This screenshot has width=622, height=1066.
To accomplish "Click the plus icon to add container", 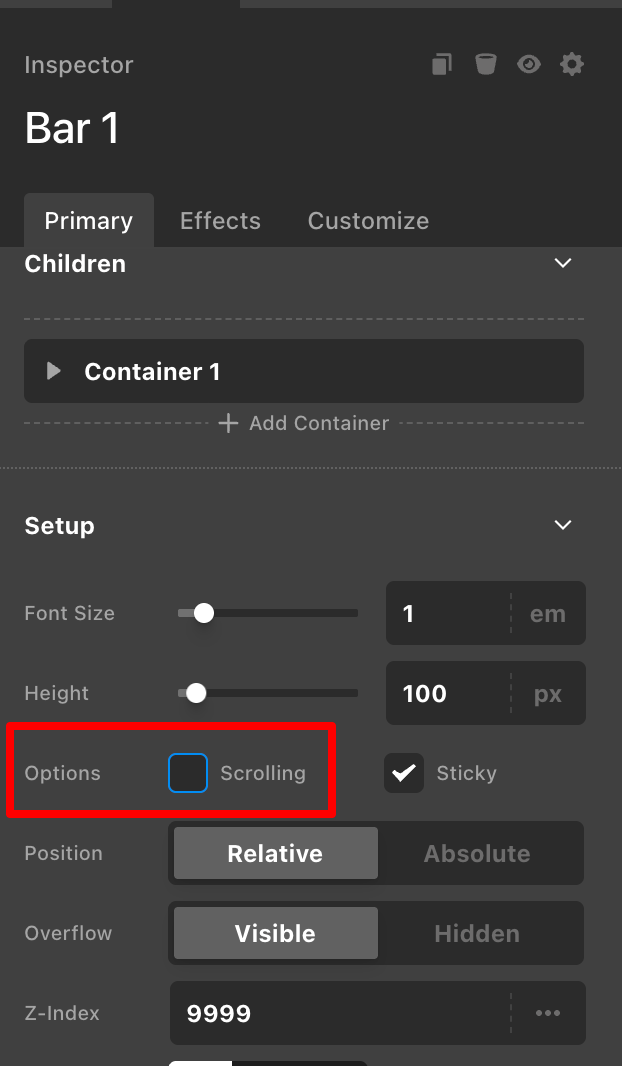I will point(228,424).
